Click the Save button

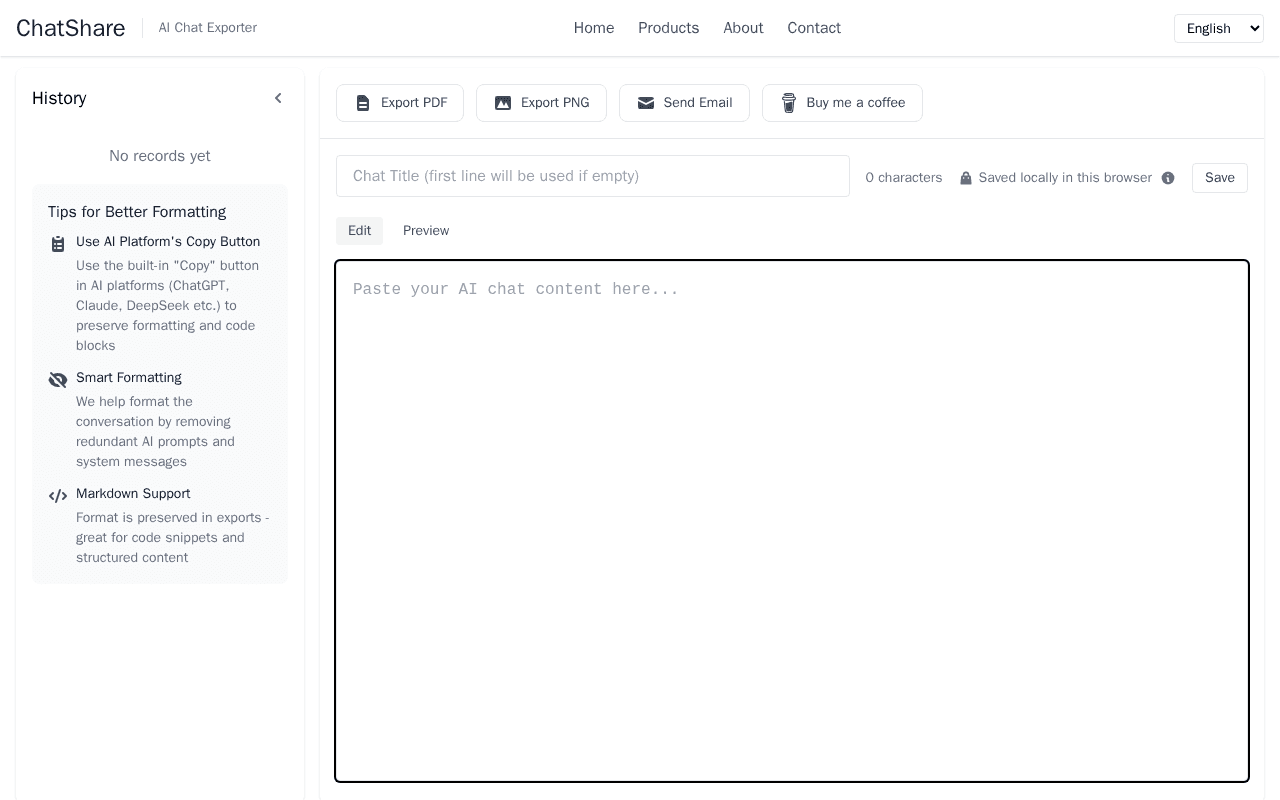pyautogui.click(x=1220, y=178)
